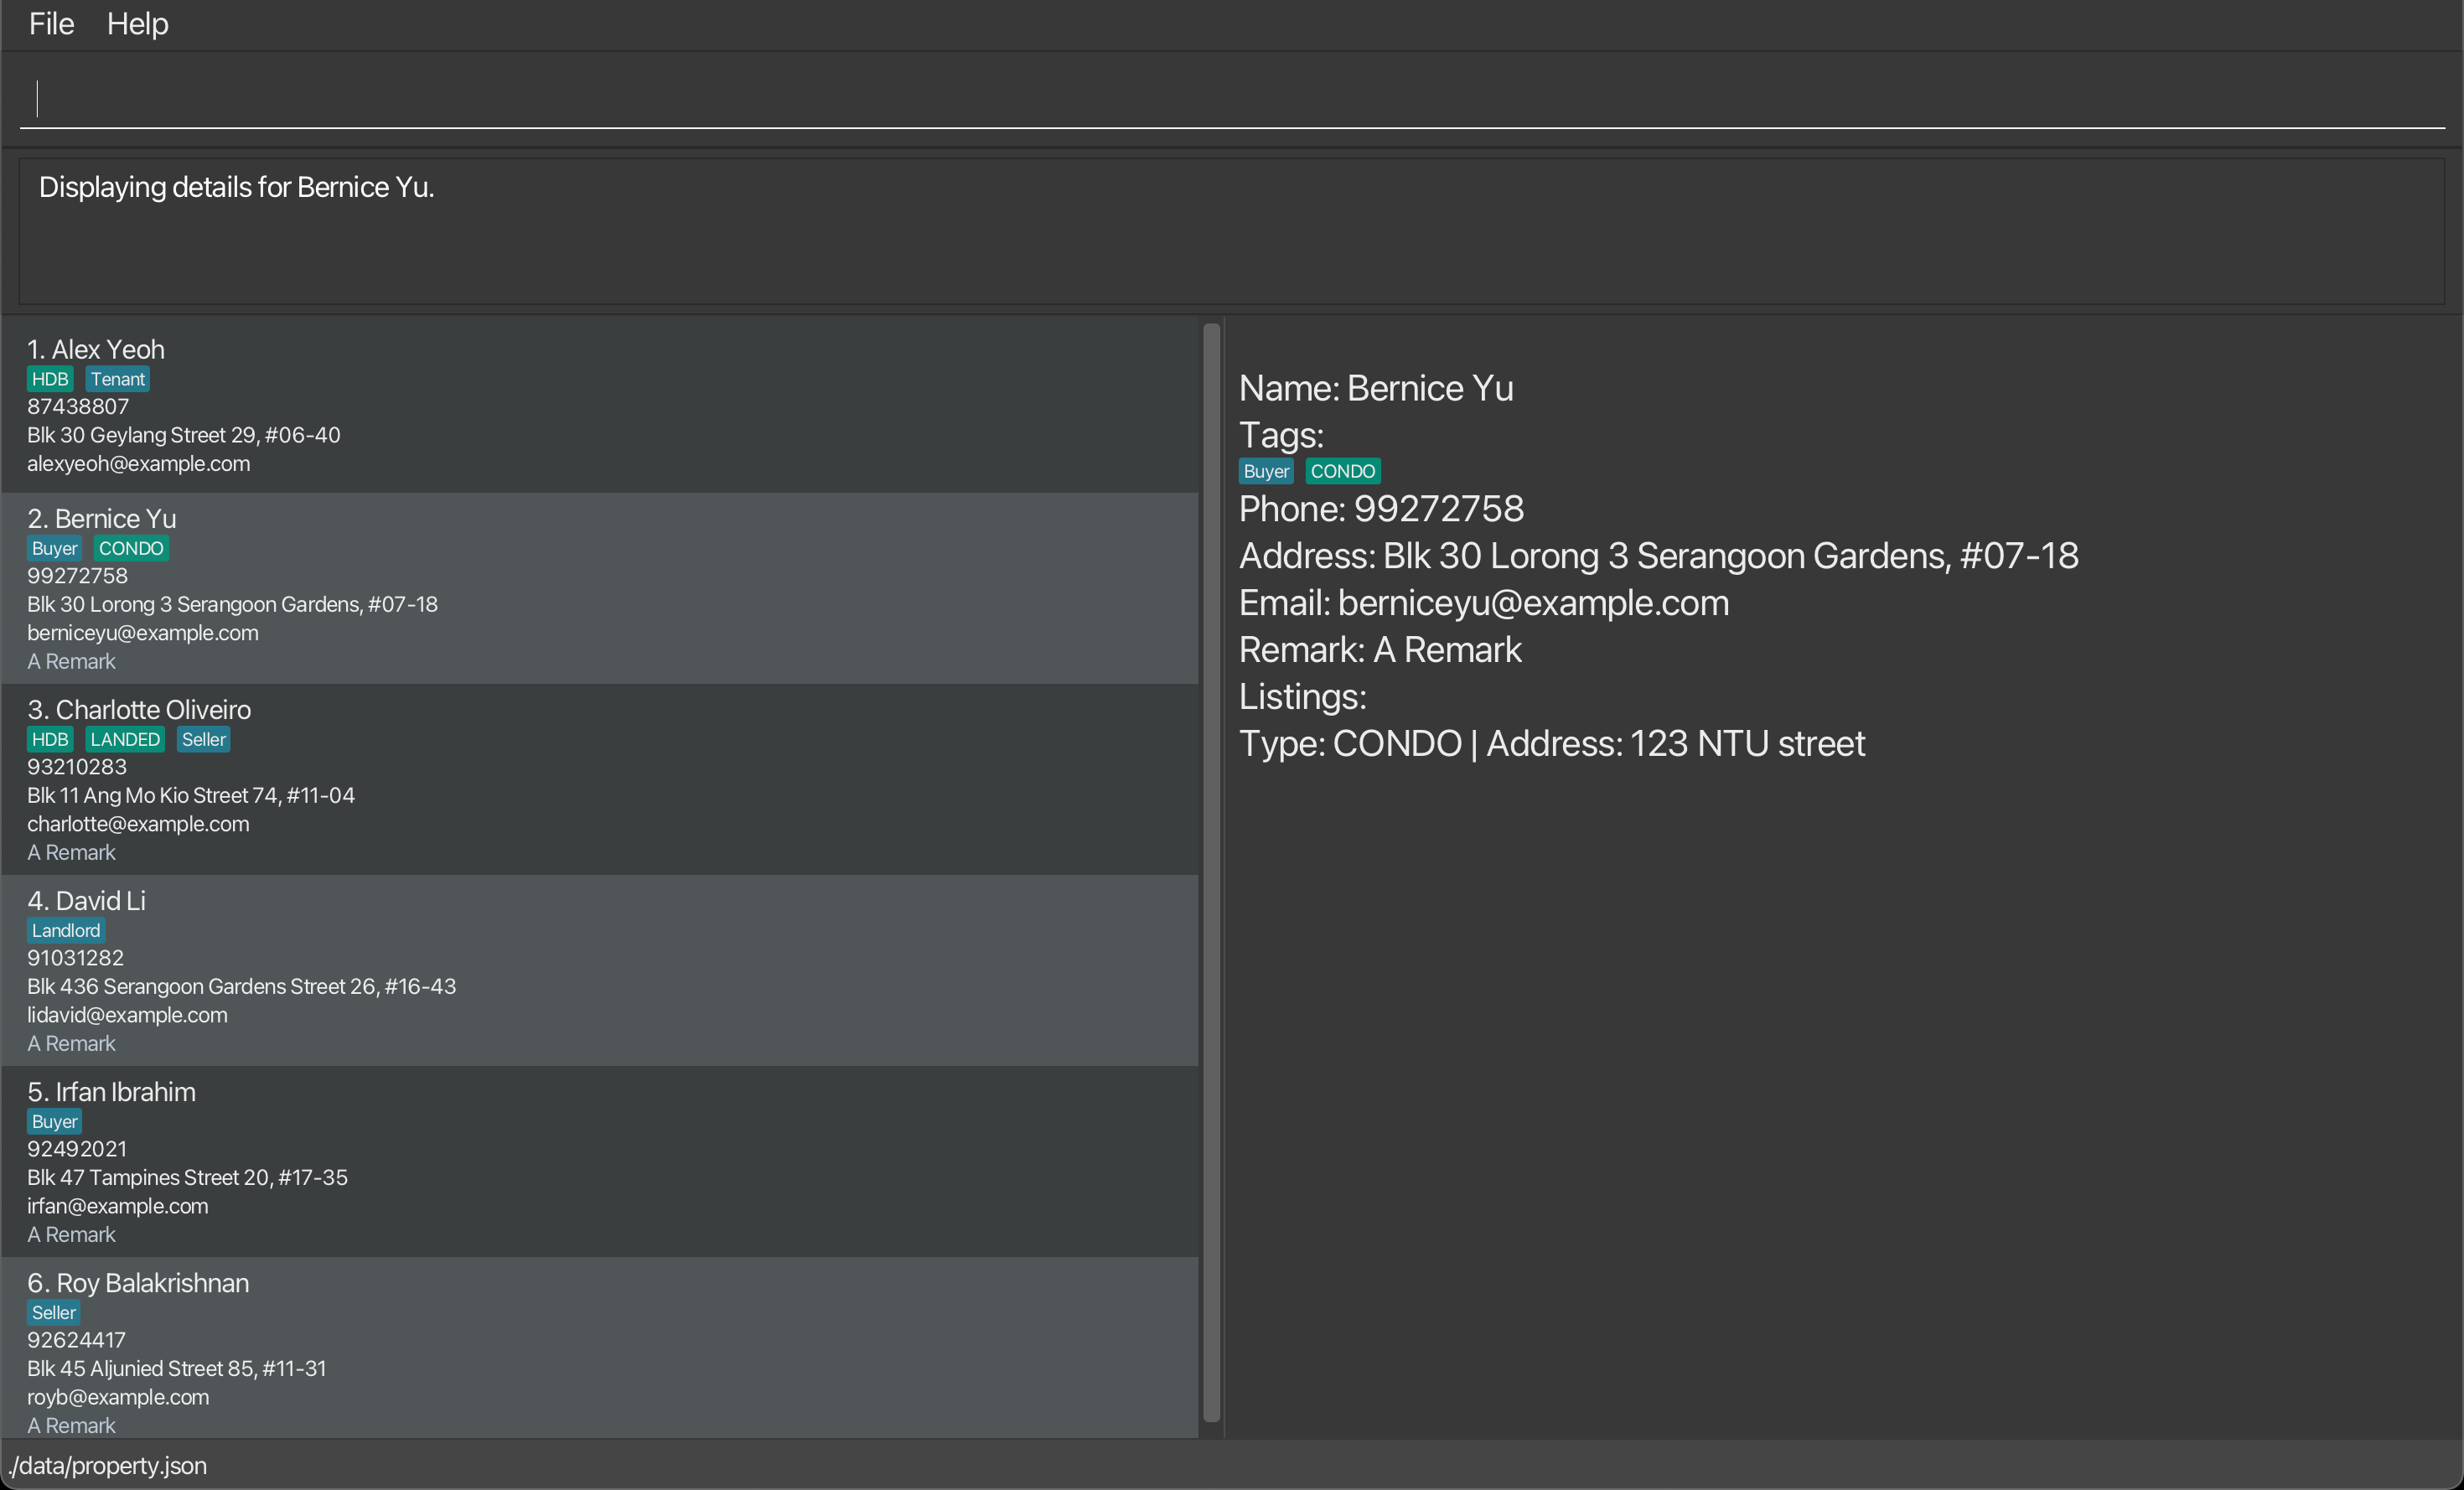Click berniceyu@example.com in the details panel

click(1532, 603)
